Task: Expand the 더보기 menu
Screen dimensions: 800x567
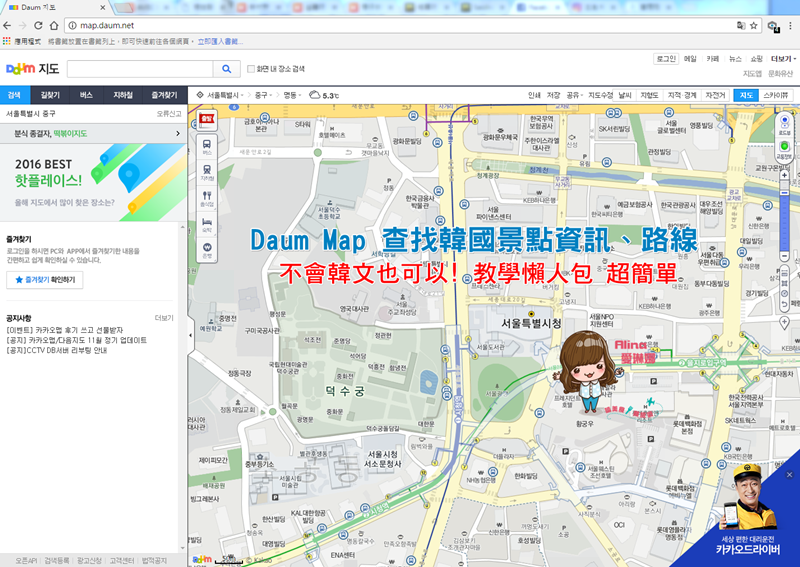Action: [x=783, y=59]
